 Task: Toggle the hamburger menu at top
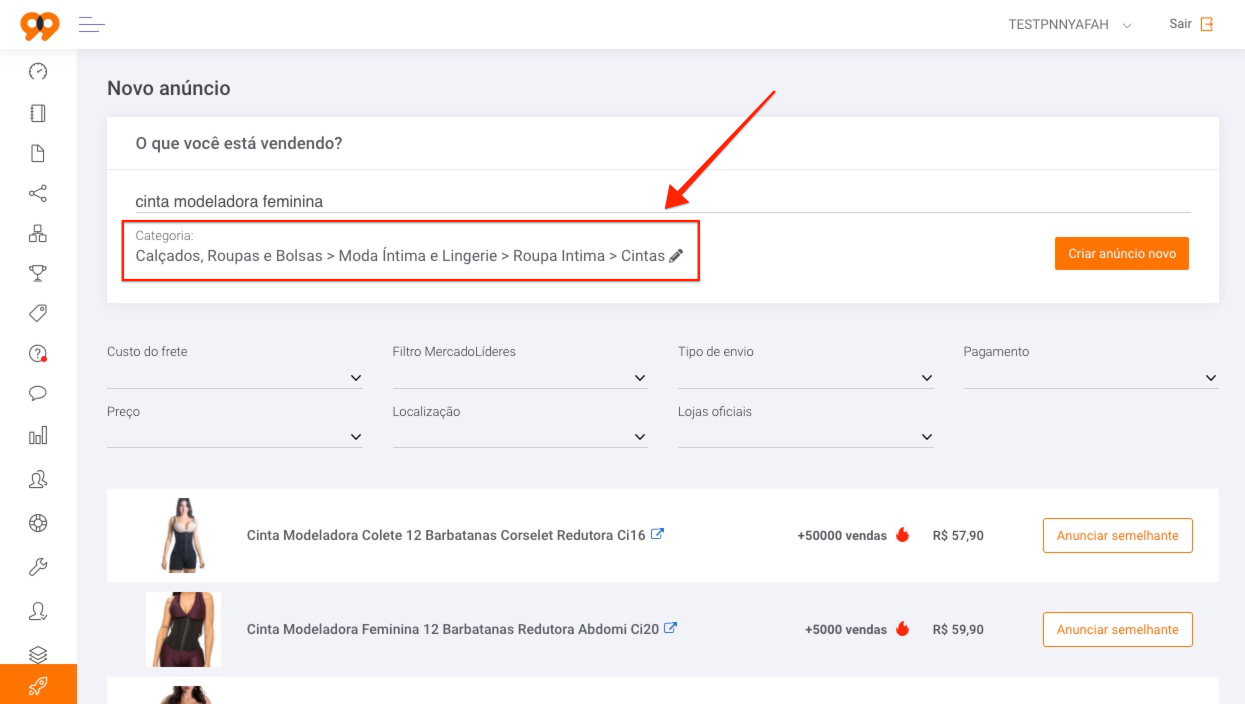click(92, 25)
